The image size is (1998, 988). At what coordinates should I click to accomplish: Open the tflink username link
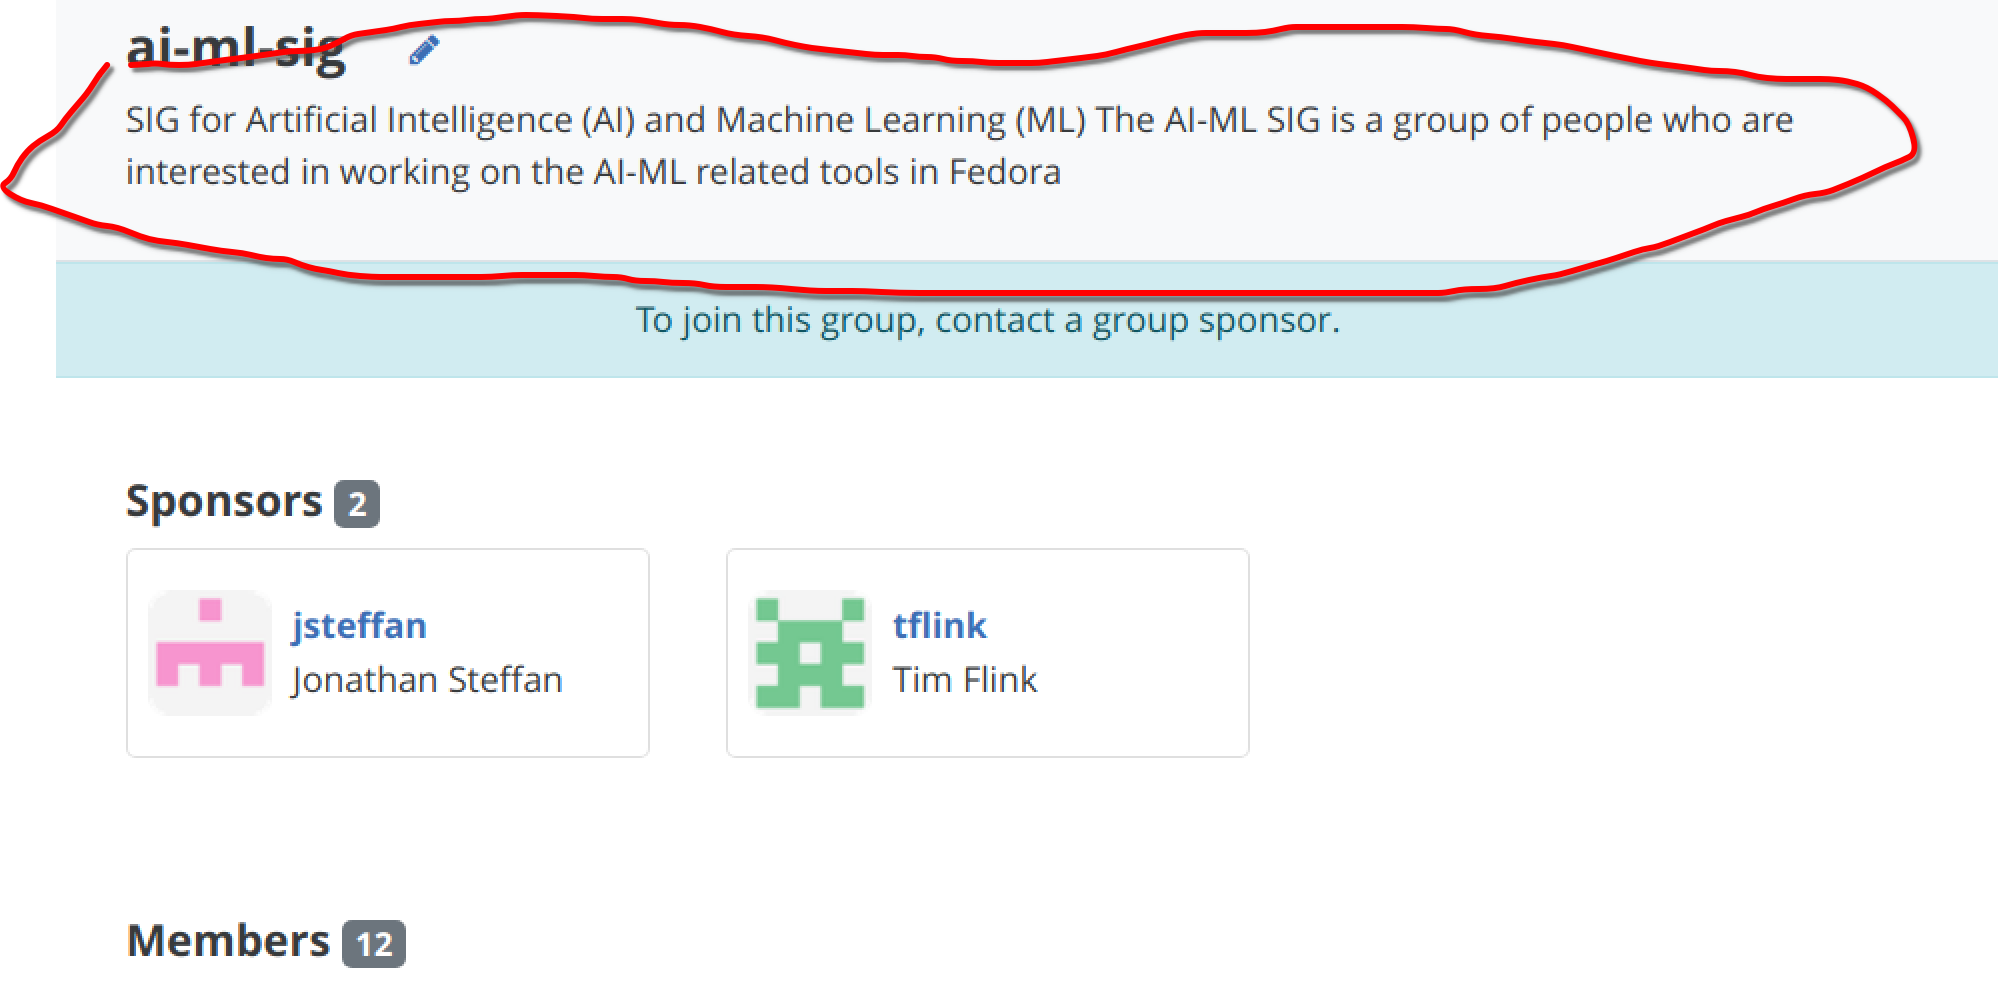point(939,626)
